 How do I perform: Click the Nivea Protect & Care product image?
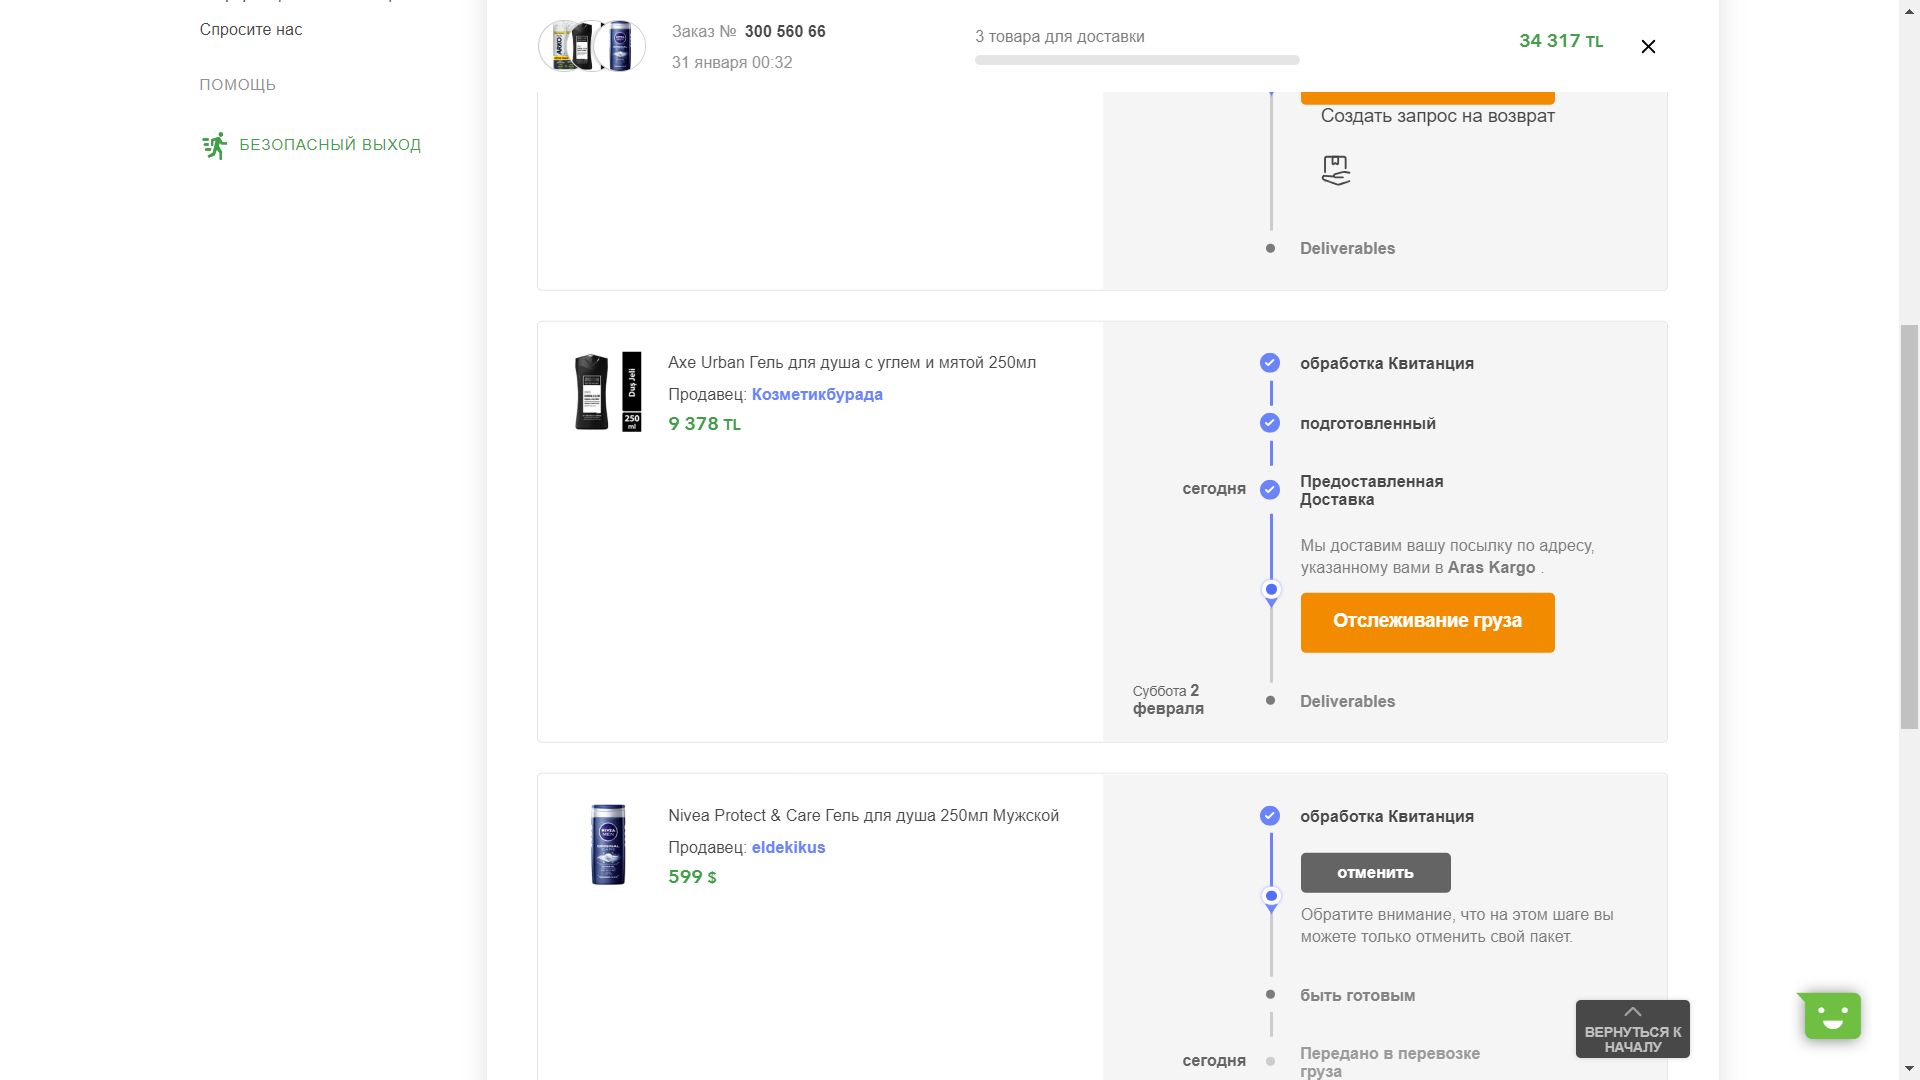pos(608,844)
